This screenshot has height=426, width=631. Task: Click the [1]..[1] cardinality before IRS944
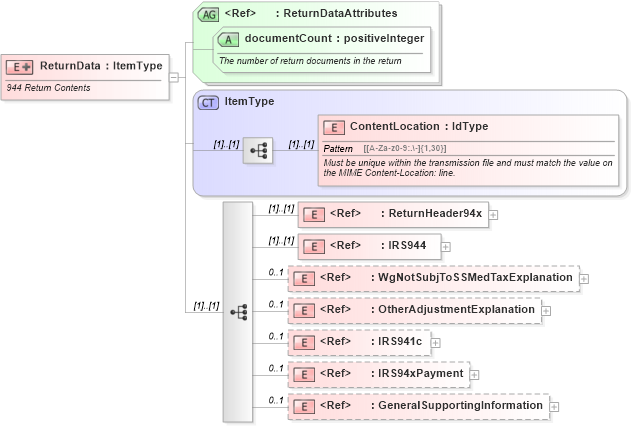click(281, 241)
